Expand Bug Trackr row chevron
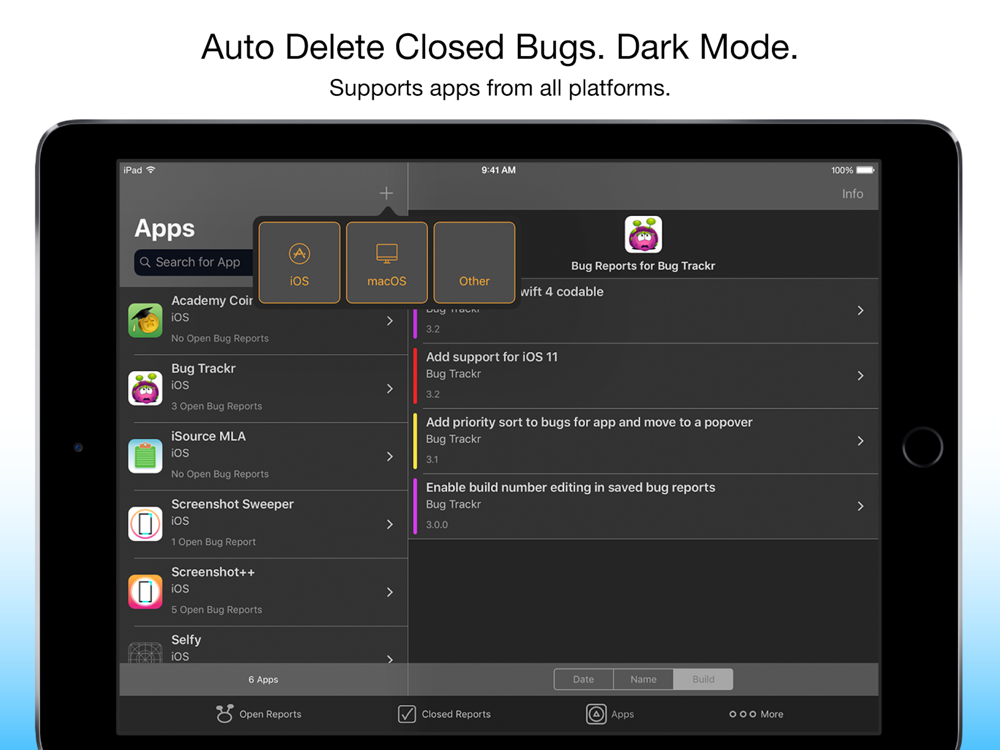 click(x=390, y=388)
